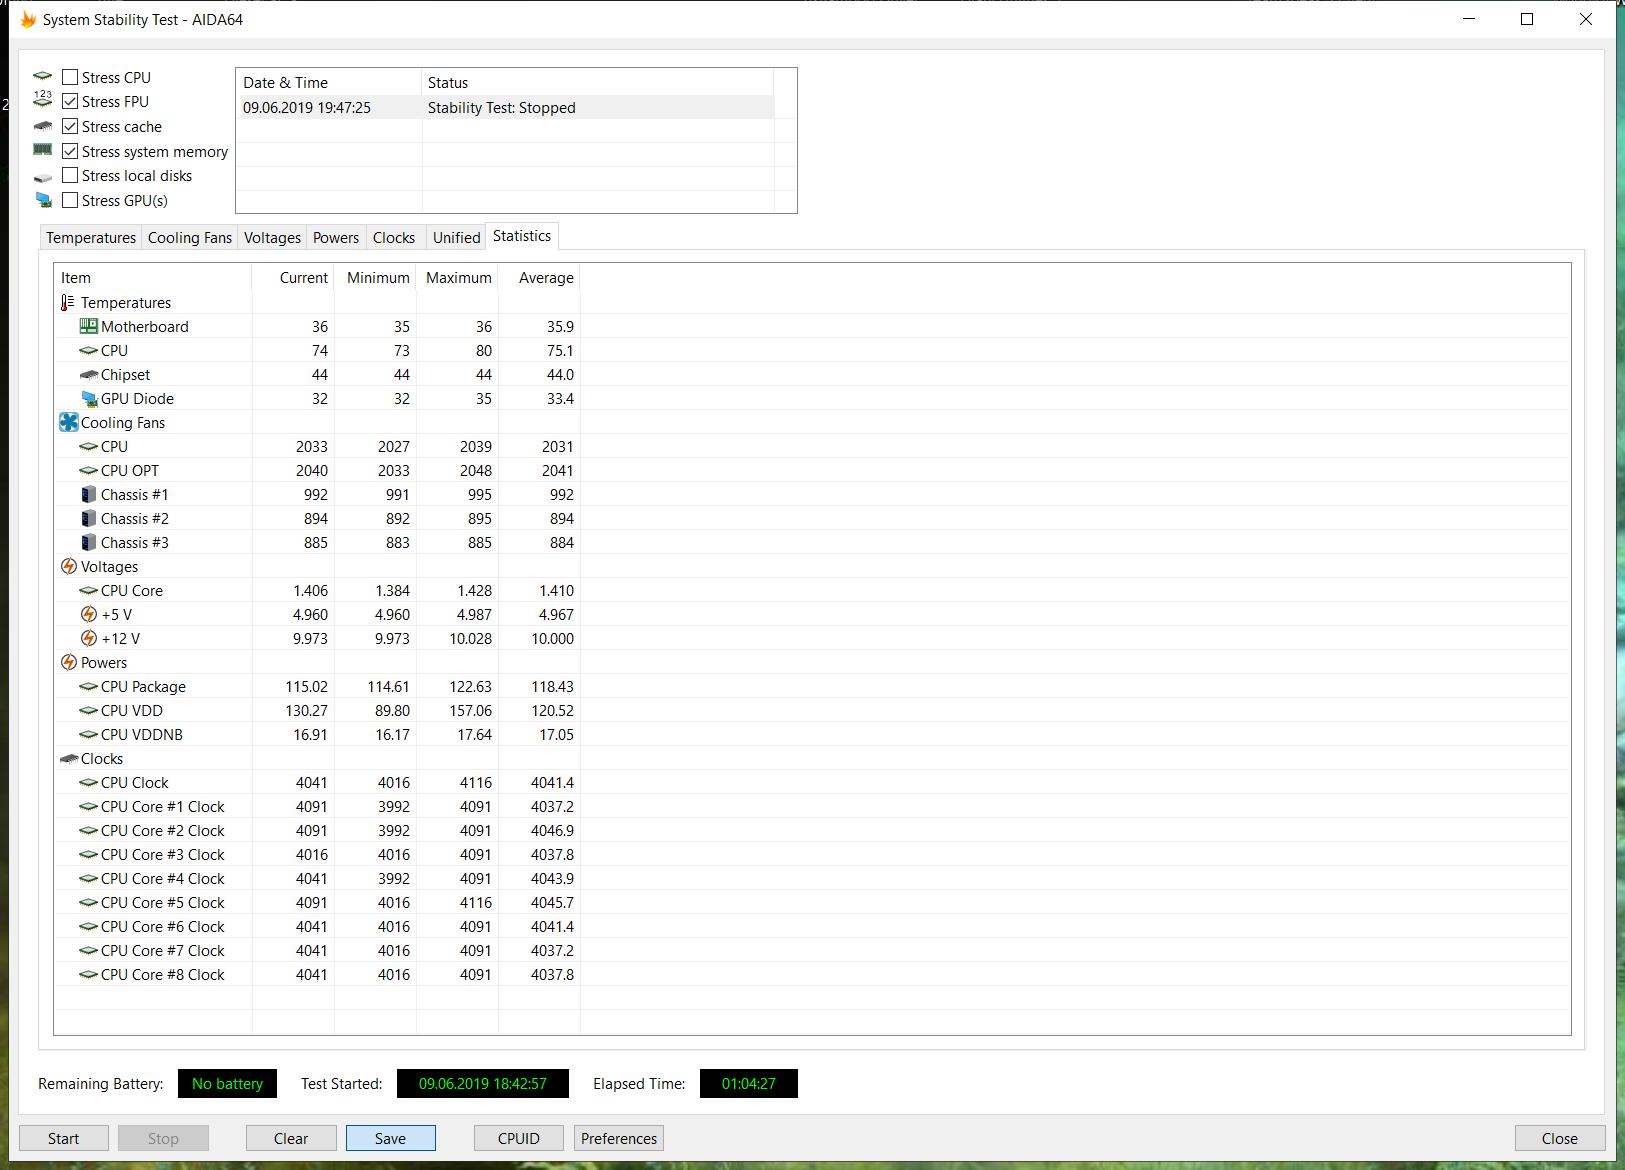
Task: Click the Voltages lightning icon
Action: pyautogui.click(x=68, y=566)
